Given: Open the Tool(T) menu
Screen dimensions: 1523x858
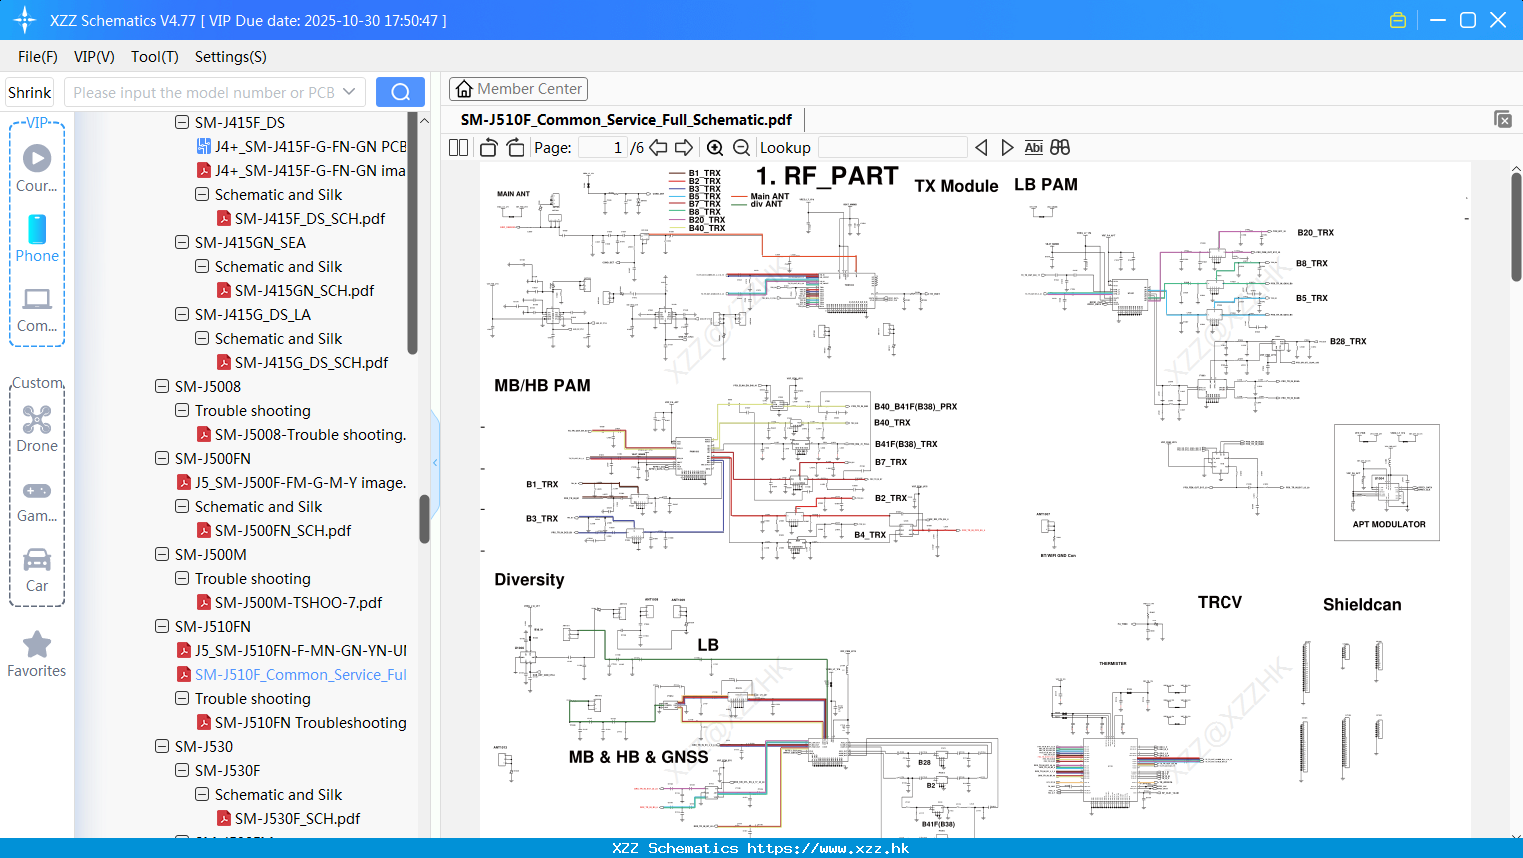Looking at the screenshot, I should (x=155, y=57).
